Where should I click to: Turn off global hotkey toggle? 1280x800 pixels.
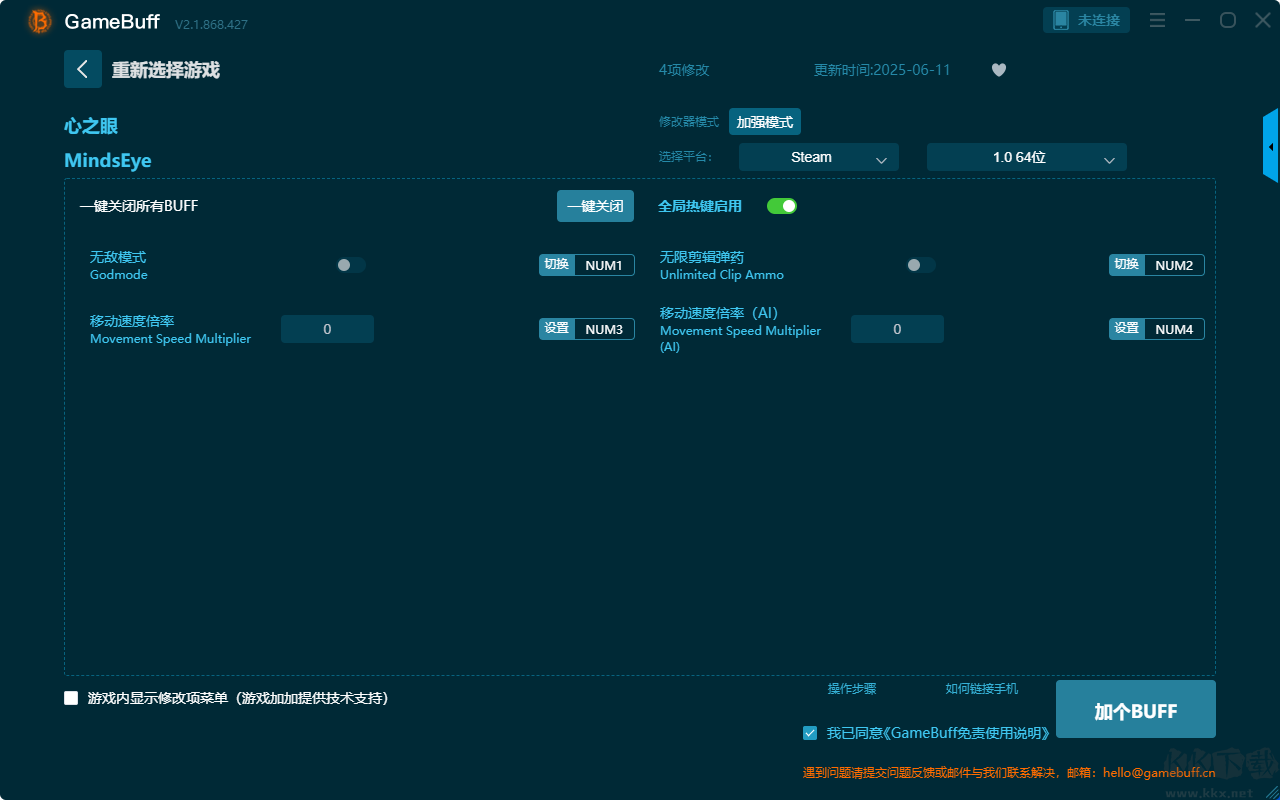[781, 206]
